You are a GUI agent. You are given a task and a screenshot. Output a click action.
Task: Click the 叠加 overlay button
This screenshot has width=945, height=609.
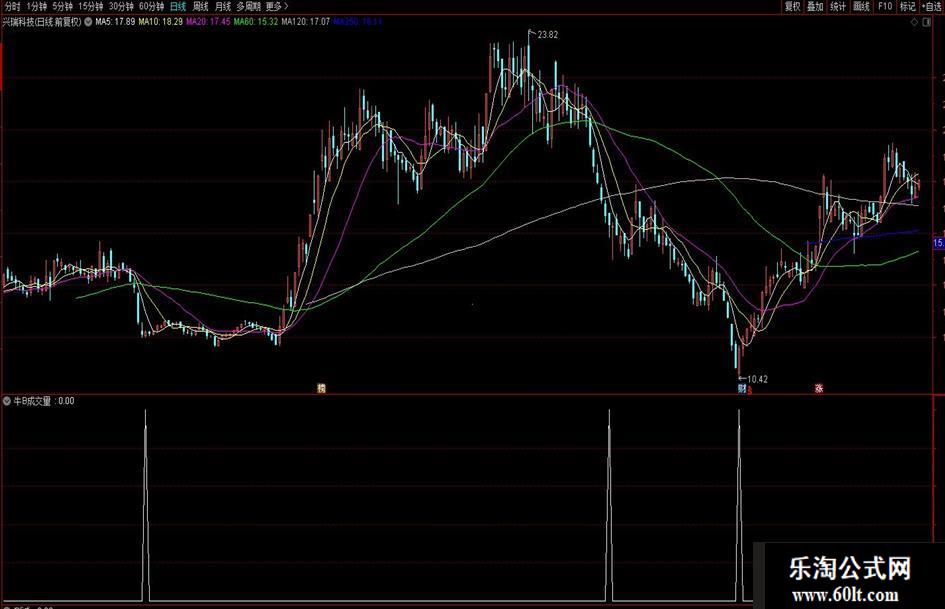click(x=815, y=7)
